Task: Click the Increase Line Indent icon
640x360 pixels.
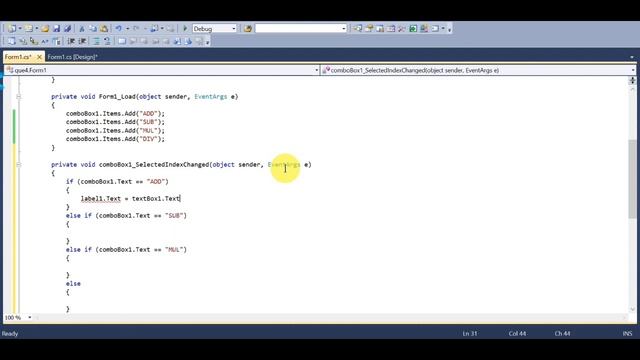Action: coord(82,41)
